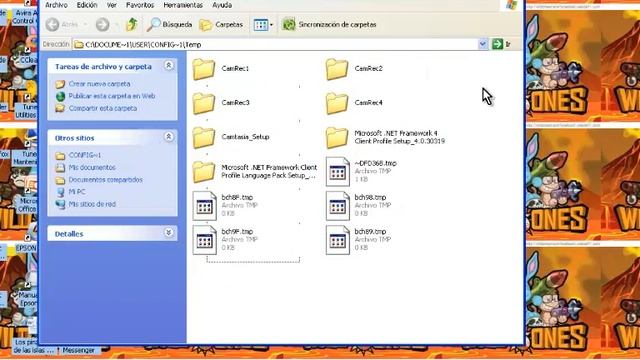This screenshot has height=360, width=640.
Task: Open Mis documentos link
Action: (x=92, y=167)
